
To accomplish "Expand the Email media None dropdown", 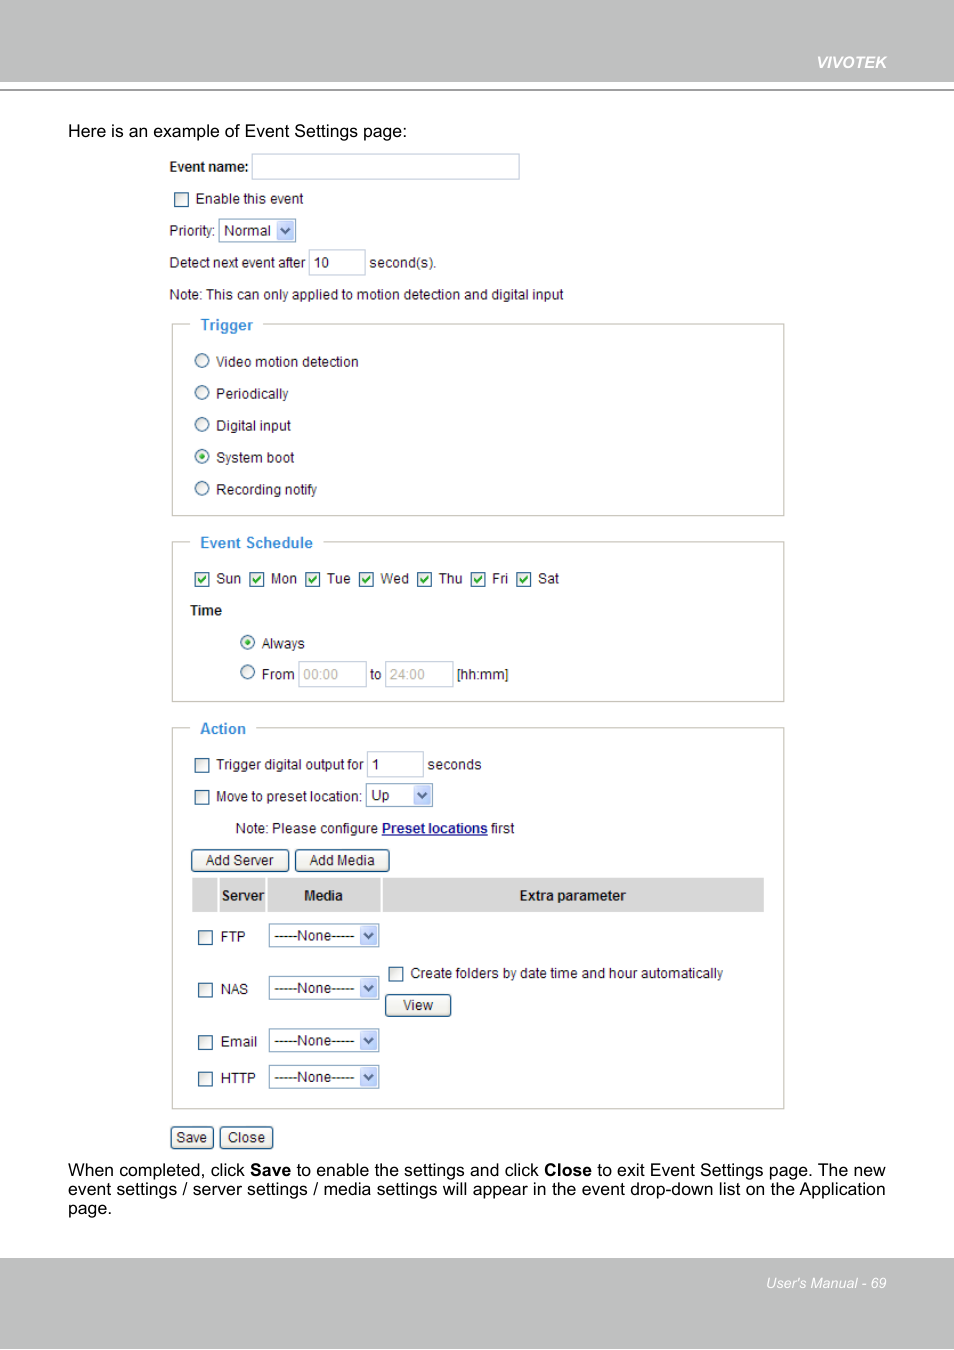I will click(x=324, y=1041).
